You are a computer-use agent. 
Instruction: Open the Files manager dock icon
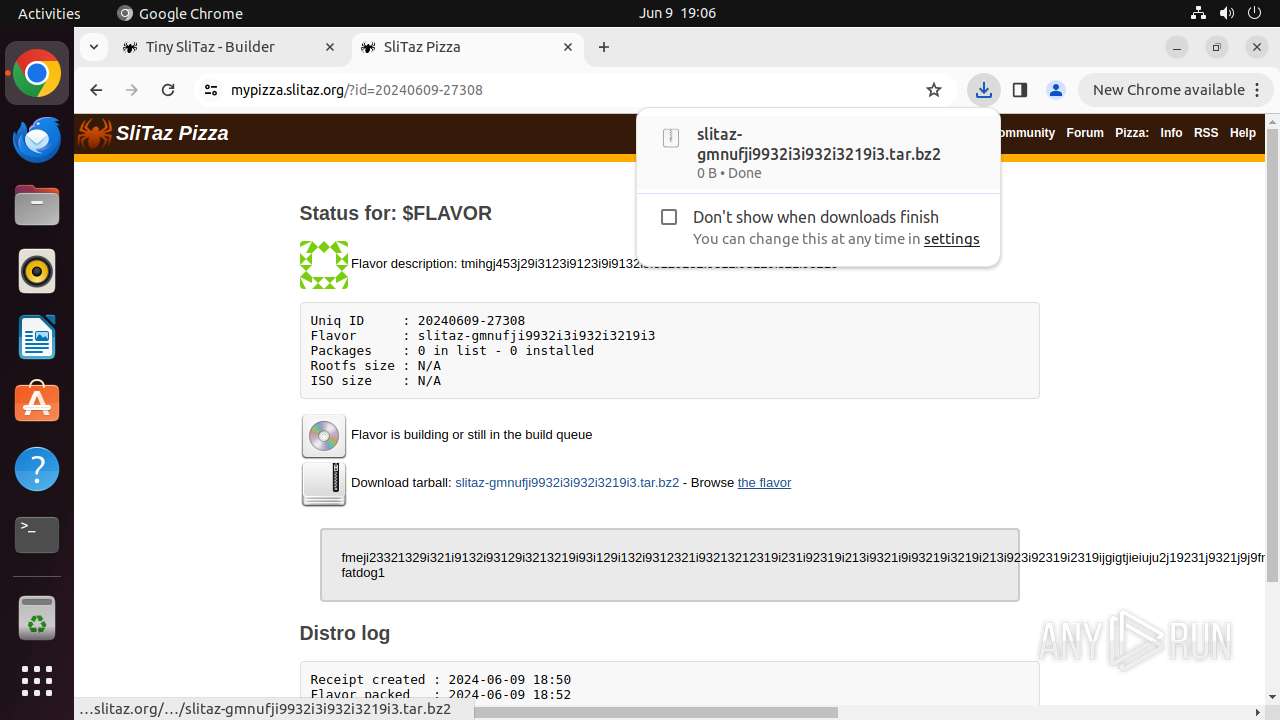37,205
